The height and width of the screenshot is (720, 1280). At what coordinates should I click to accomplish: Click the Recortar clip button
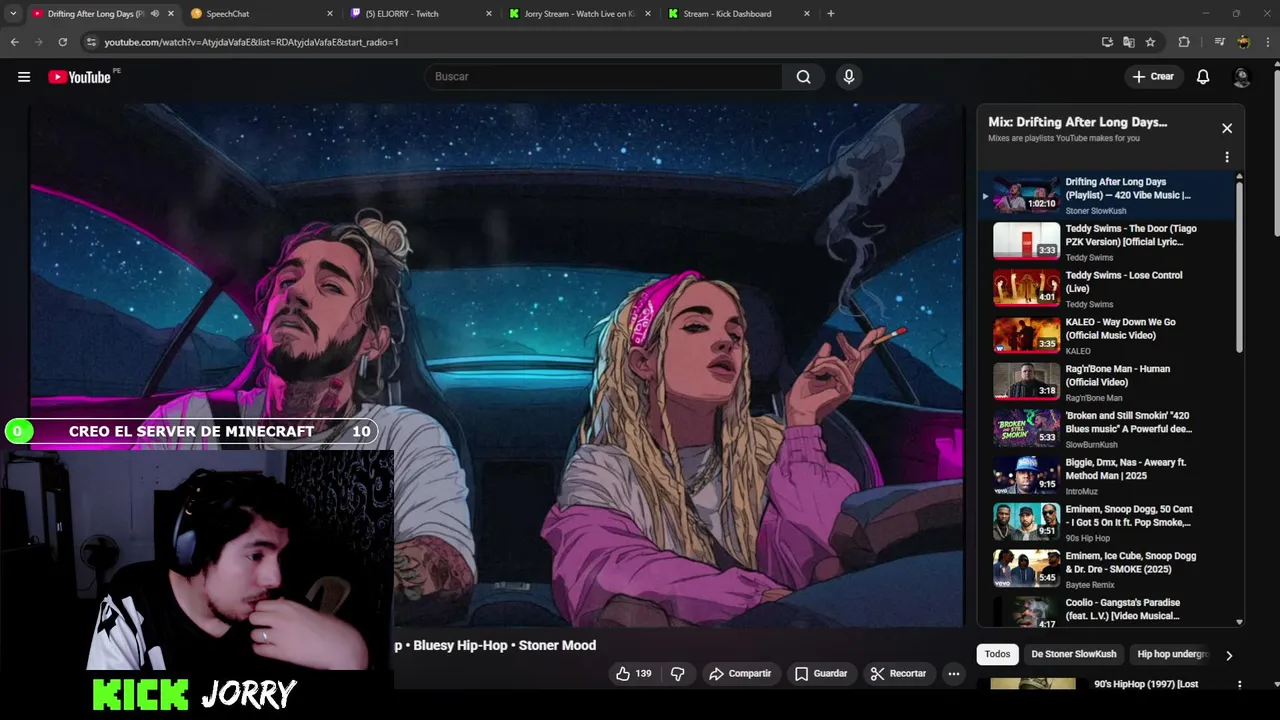[898, 674]
